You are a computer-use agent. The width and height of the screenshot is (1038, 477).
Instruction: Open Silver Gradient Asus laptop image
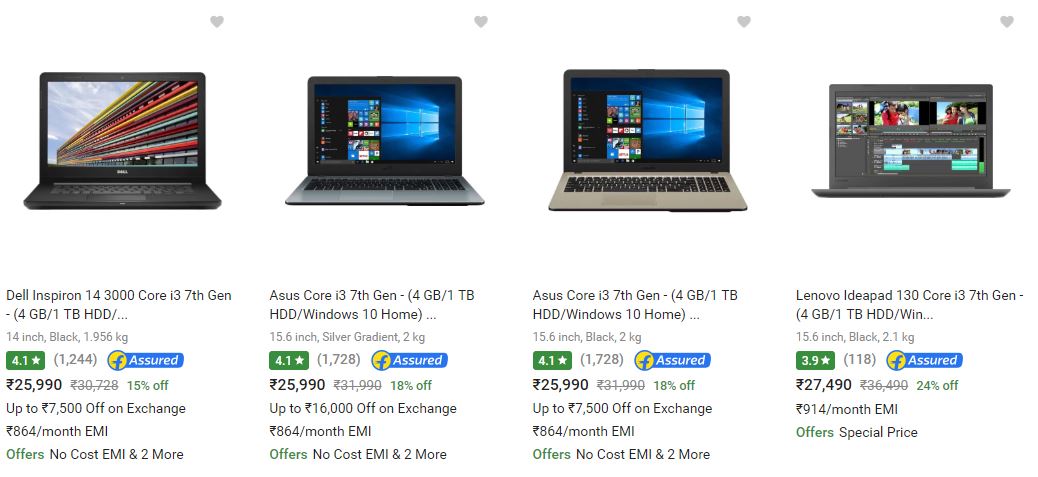(x=385, y=141)
